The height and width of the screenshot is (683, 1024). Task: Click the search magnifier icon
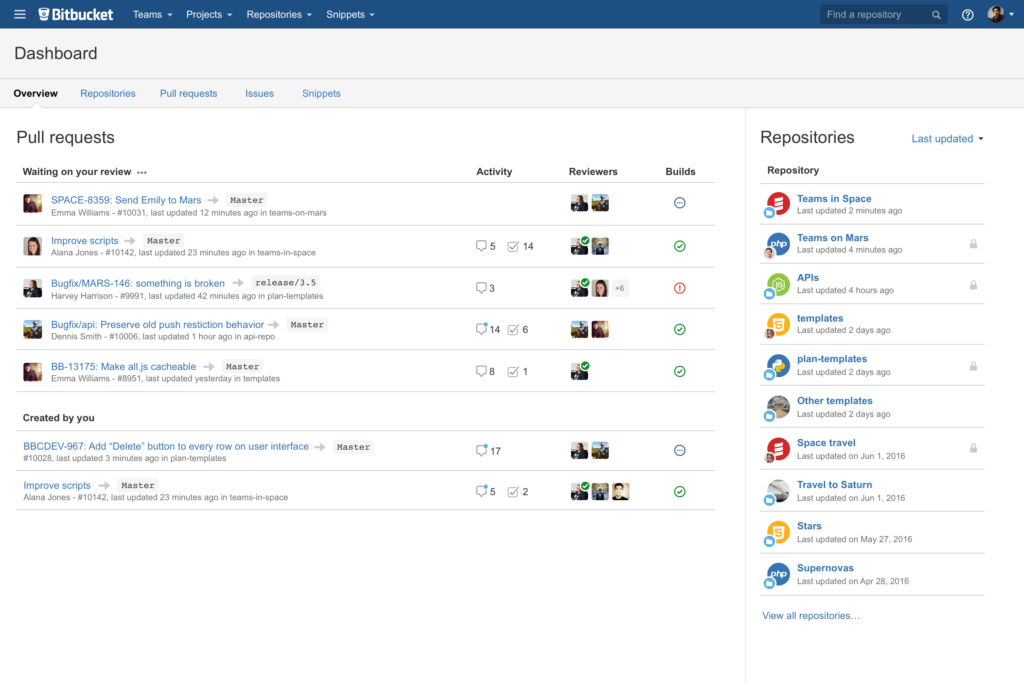pyautogui.click(x=936, y=14)
